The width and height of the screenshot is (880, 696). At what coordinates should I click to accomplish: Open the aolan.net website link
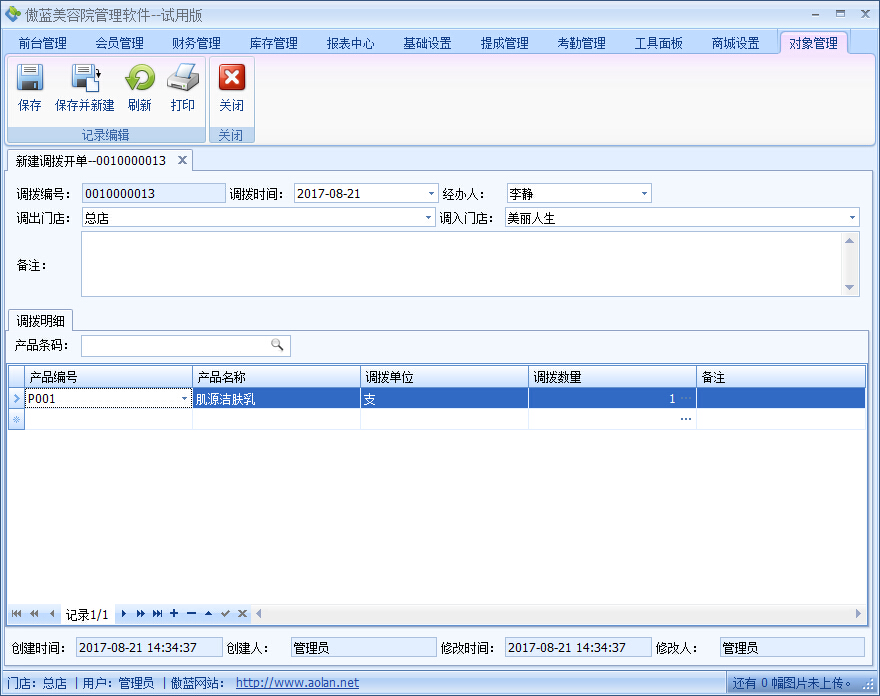(296, 683)
